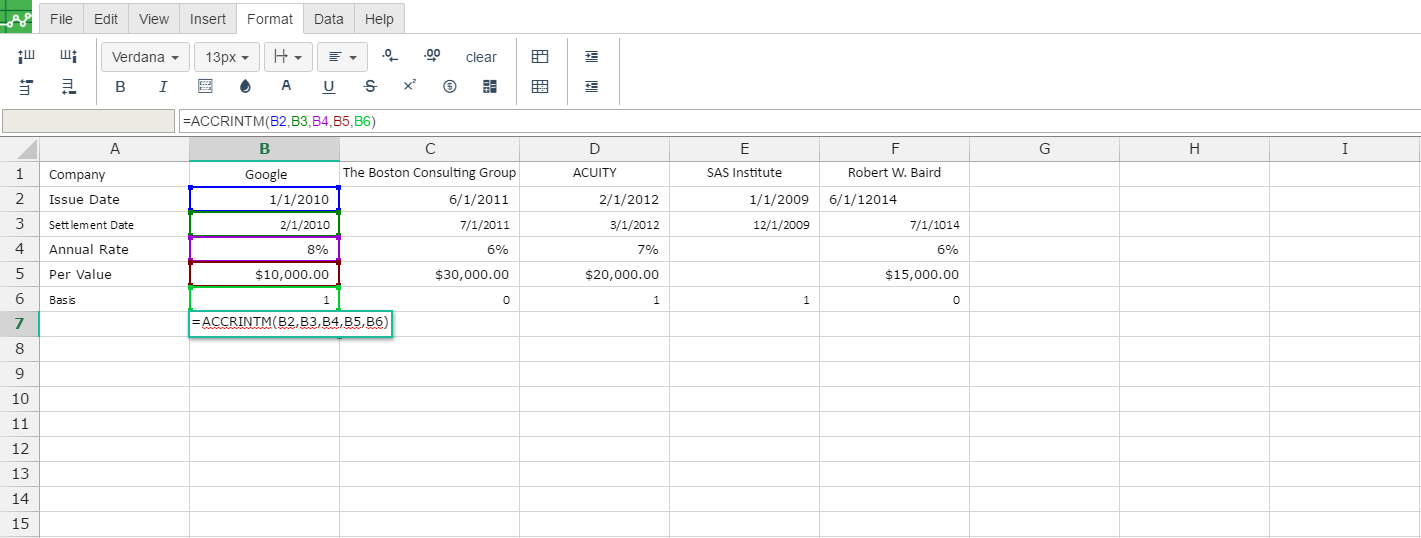Click the lower table grid icon

540,87
